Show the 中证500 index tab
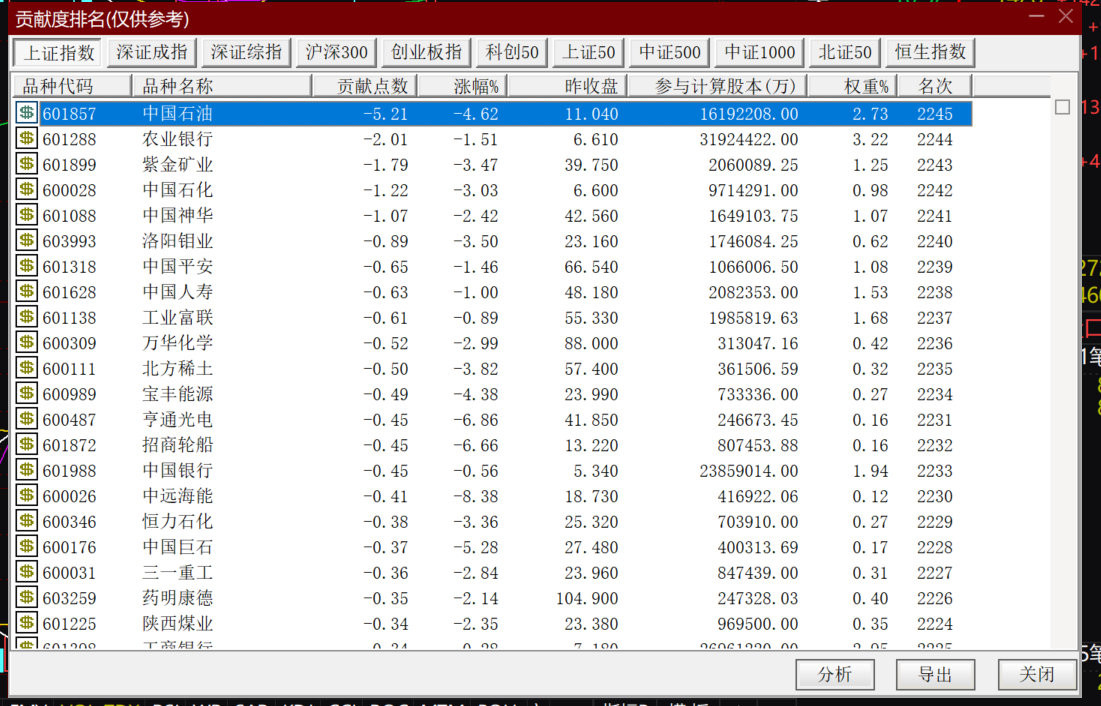Screen dimensions: 1101x706 [x=670, y=53]
